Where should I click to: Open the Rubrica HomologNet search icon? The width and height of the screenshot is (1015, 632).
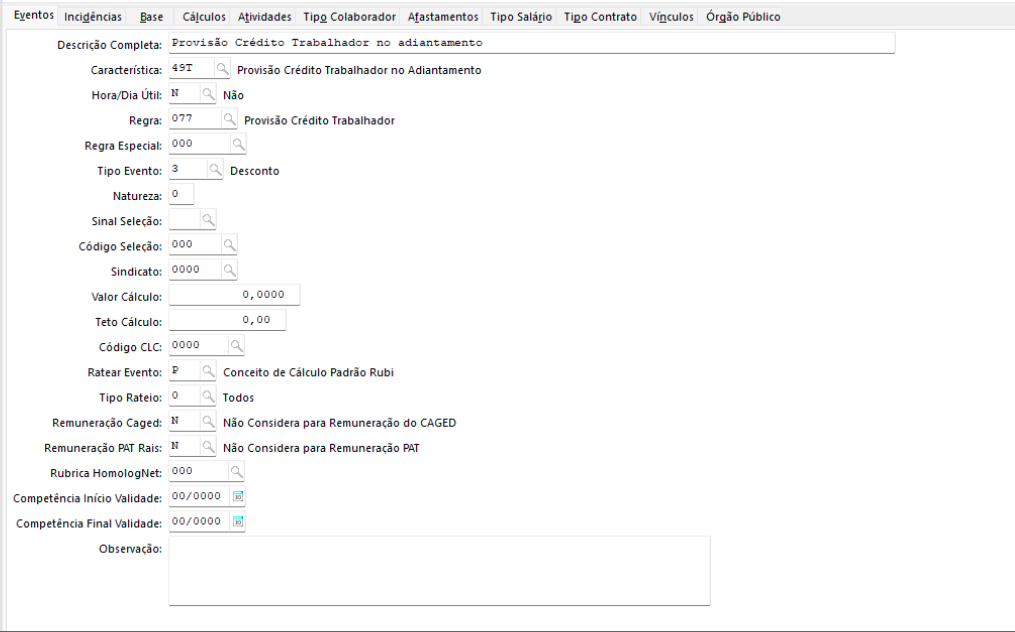pyautogui.click(x=236, y=472)
